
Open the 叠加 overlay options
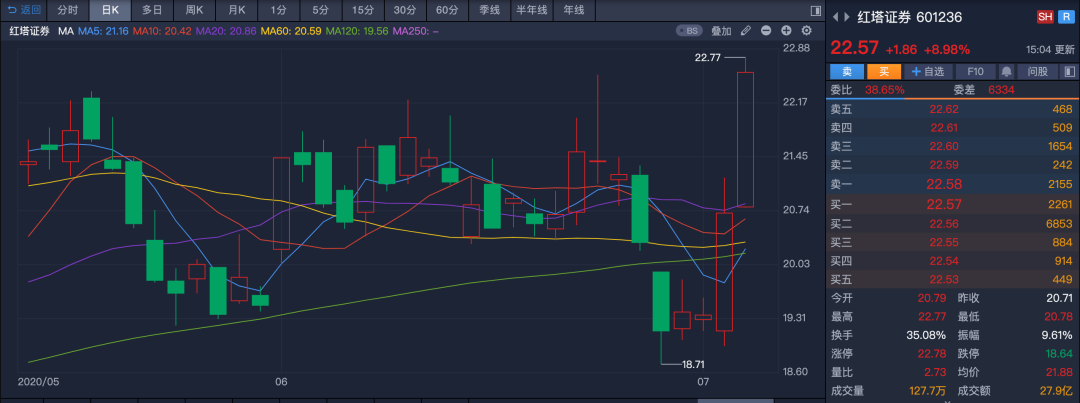tap(721, 31)
